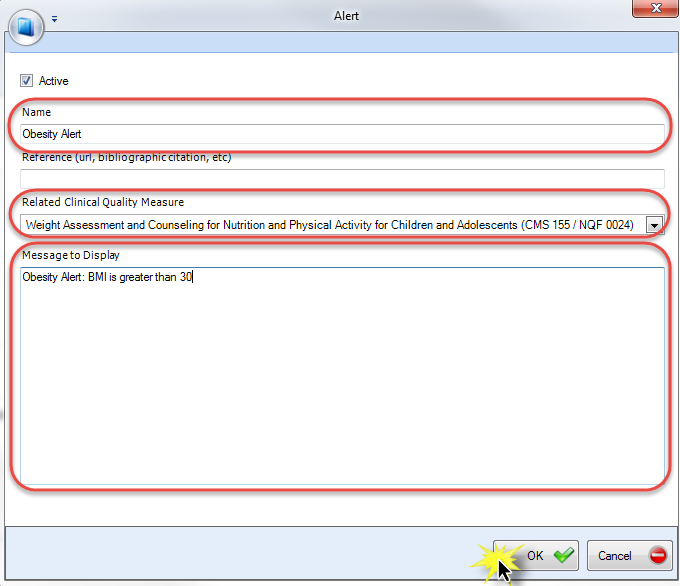The width and height of the screenshot is (680, 586).
Task: Open the quick access toolbar customize arrow
Action: click(x=55, y=18)
